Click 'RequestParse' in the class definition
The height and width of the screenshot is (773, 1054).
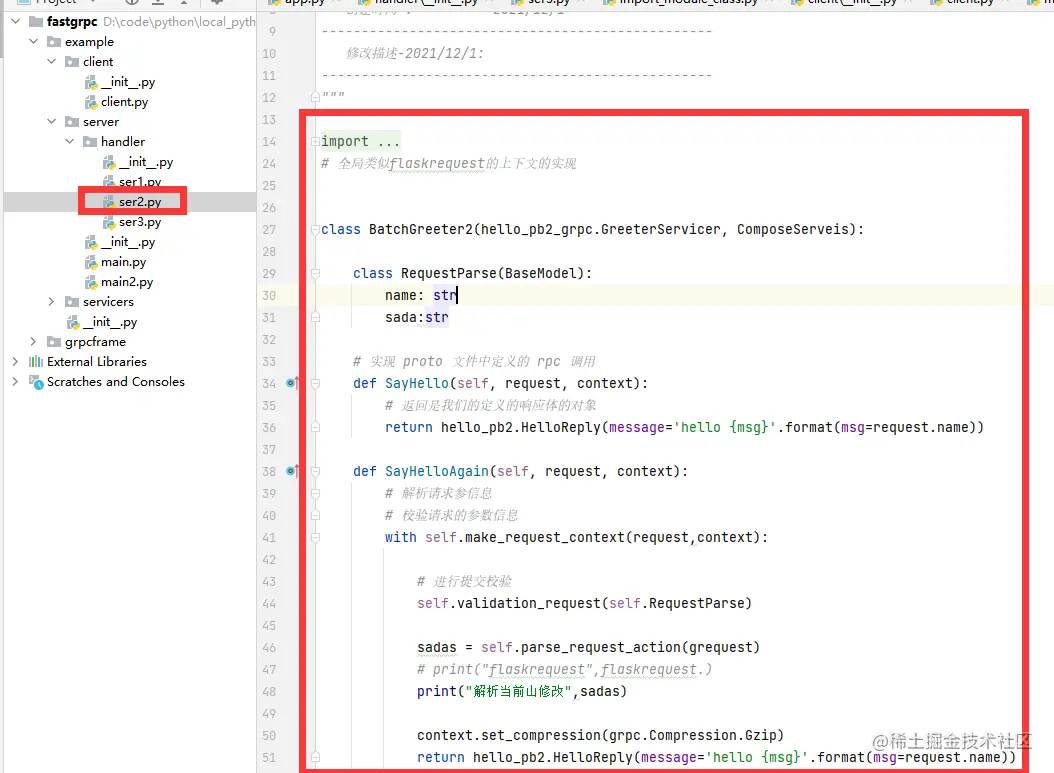449,274
